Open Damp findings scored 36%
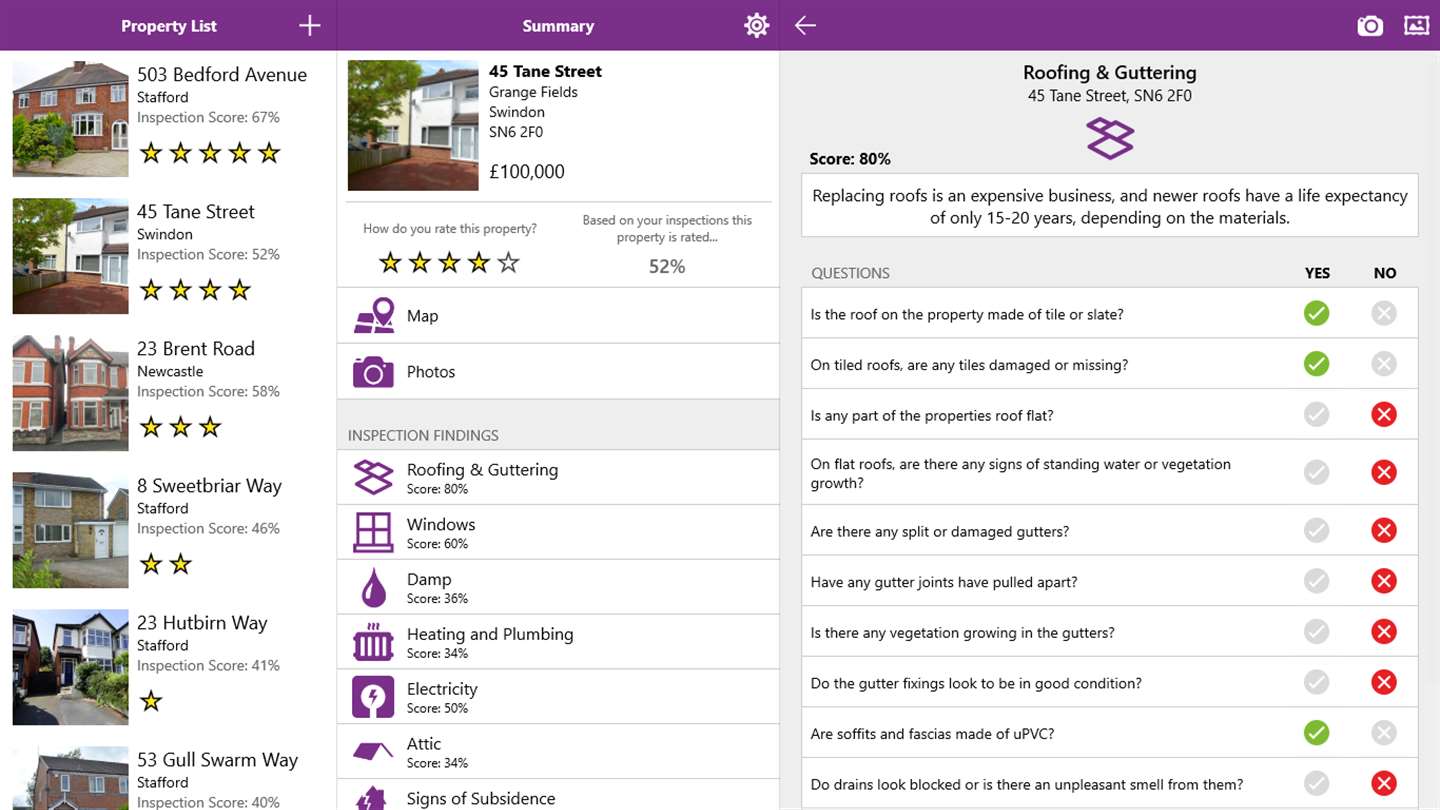1440x810 pixels. click(x=558, y=587)
